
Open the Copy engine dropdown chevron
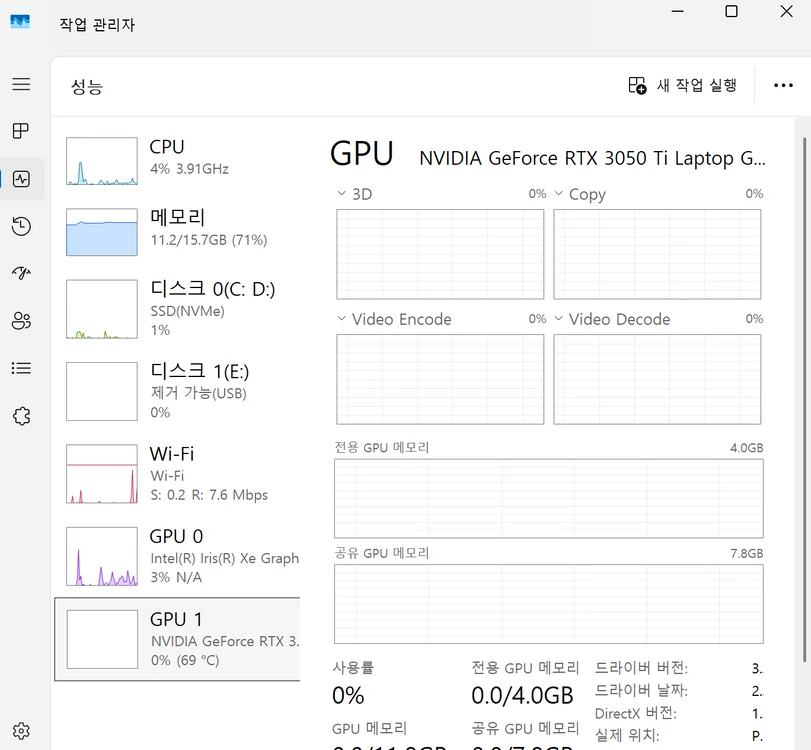coord(559,193)
